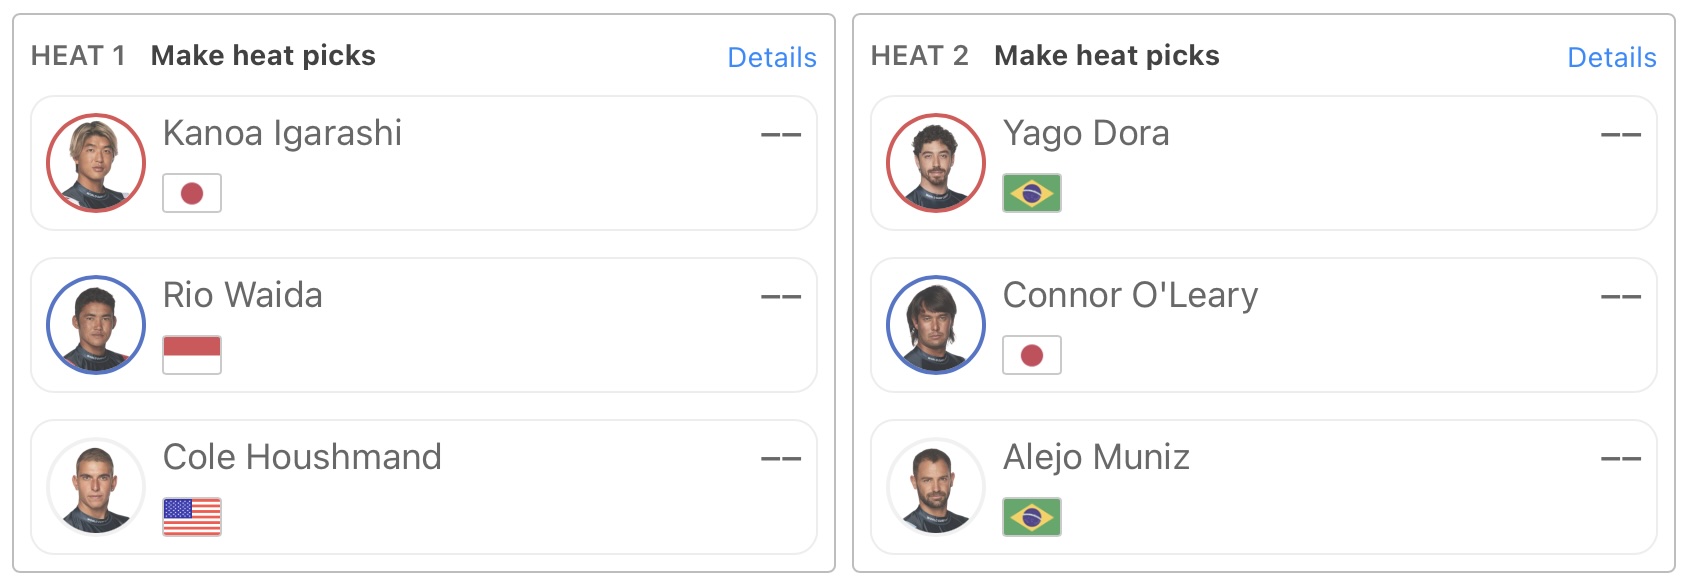
Task: Click Indonesia flag icon under Rio Waida
Action: coord(192,355)
